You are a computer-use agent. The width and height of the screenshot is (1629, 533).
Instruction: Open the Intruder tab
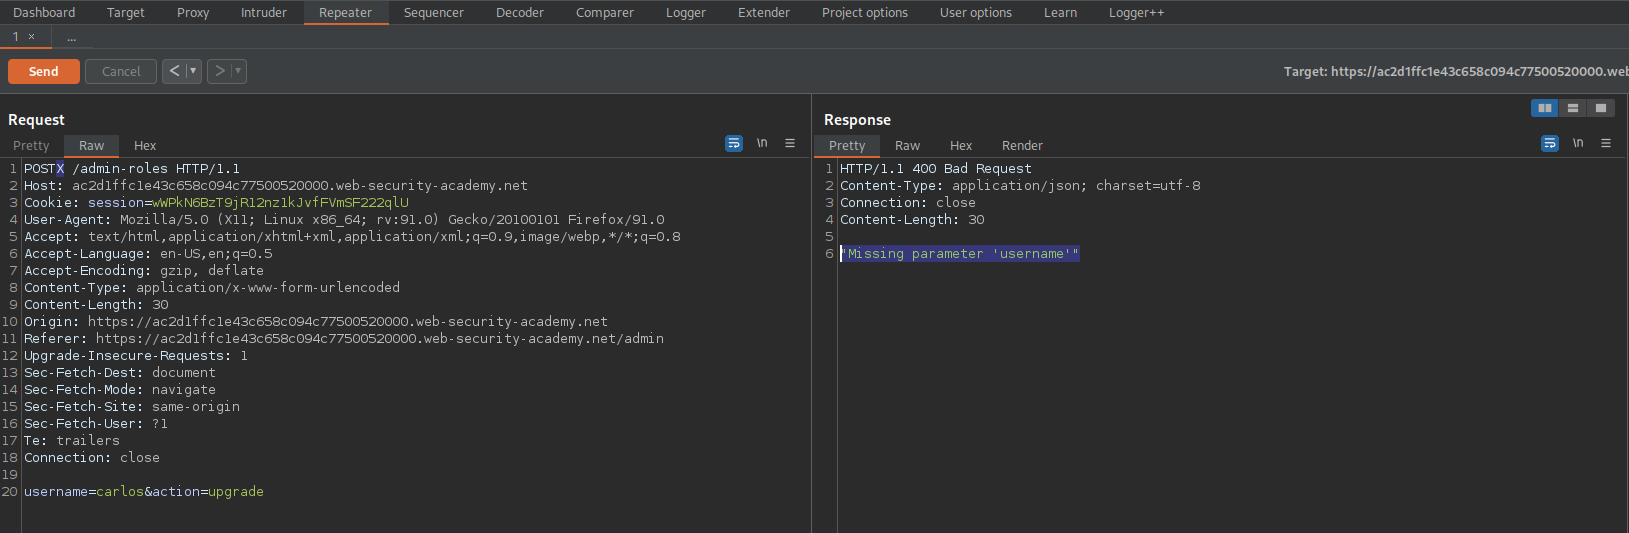[x=264, y=12]
